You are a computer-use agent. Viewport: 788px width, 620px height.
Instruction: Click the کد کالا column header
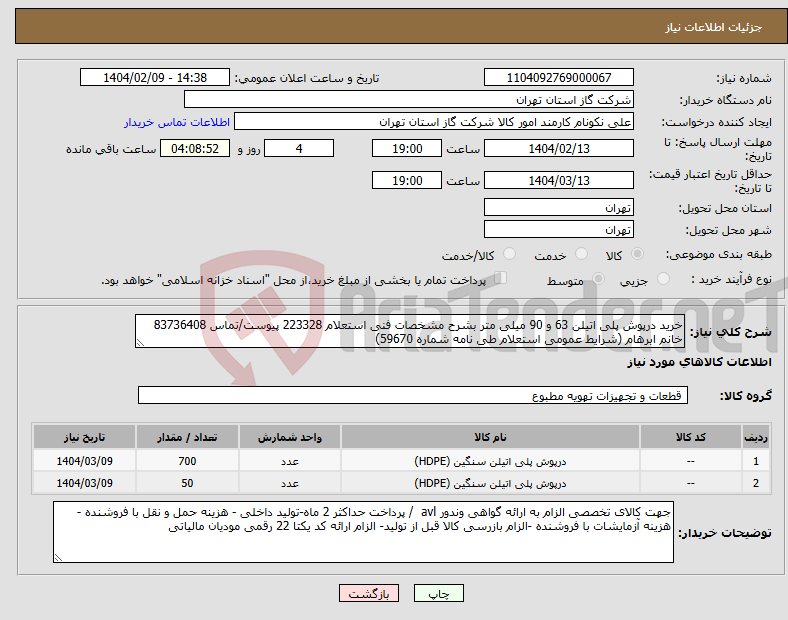point(691,437)
